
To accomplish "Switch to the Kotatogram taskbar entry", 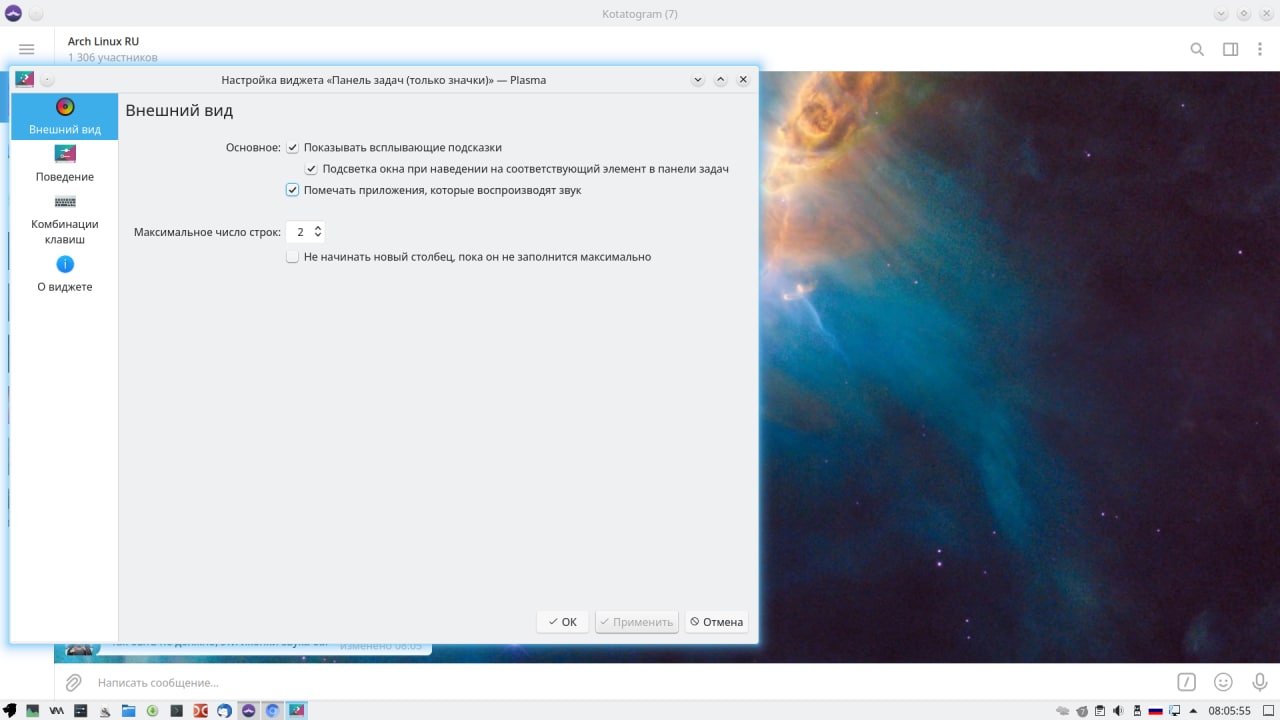I will tap(249, 711).
